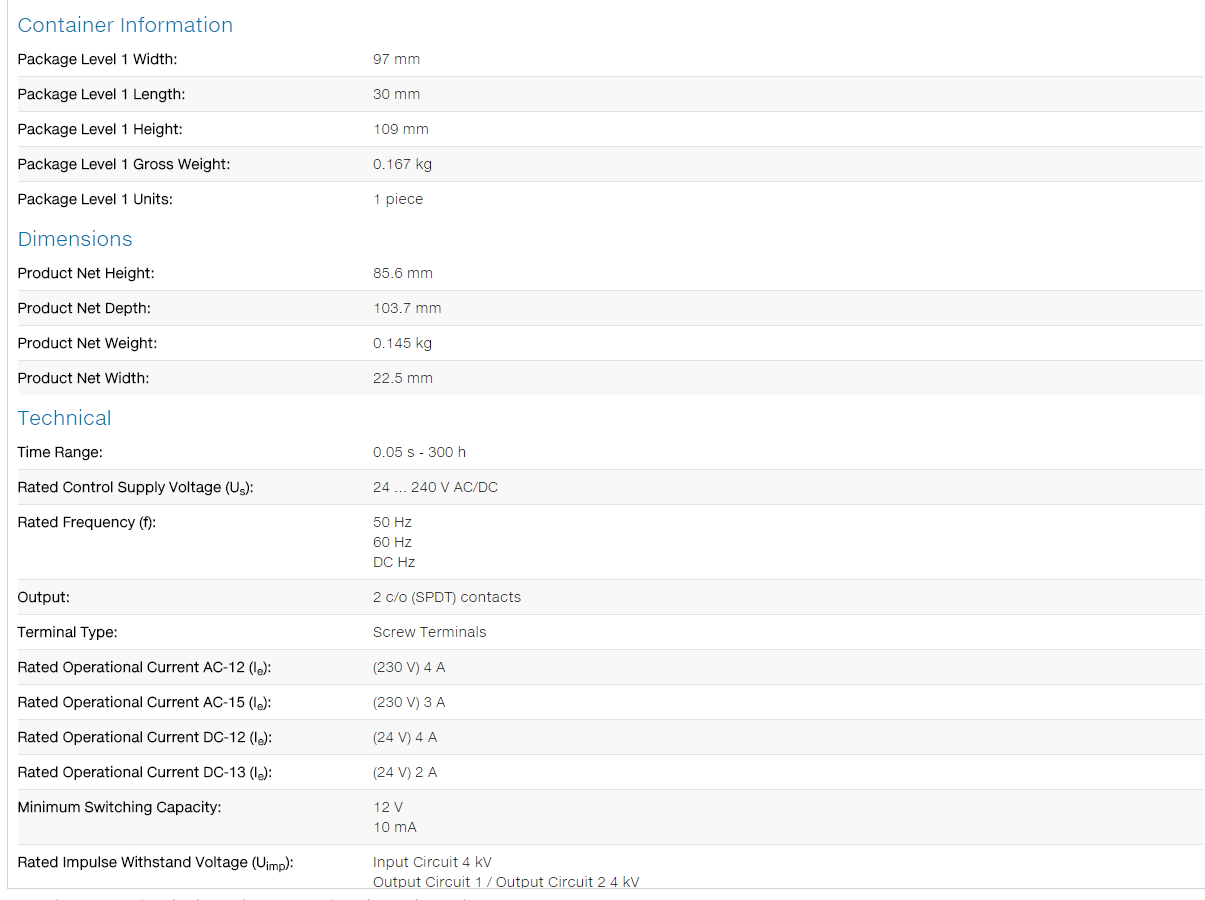Select the Package Level 1 Length label

101,94
